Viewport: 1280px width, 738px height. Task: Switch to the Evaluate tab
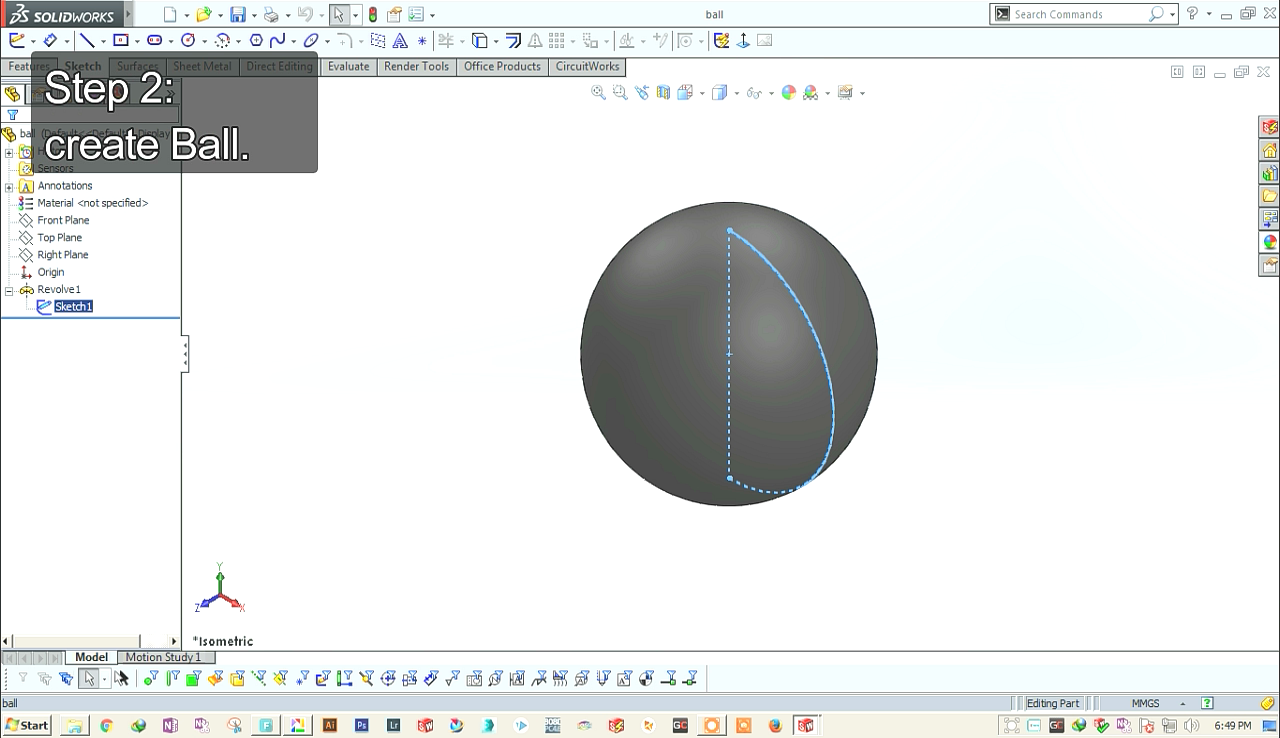348,66
